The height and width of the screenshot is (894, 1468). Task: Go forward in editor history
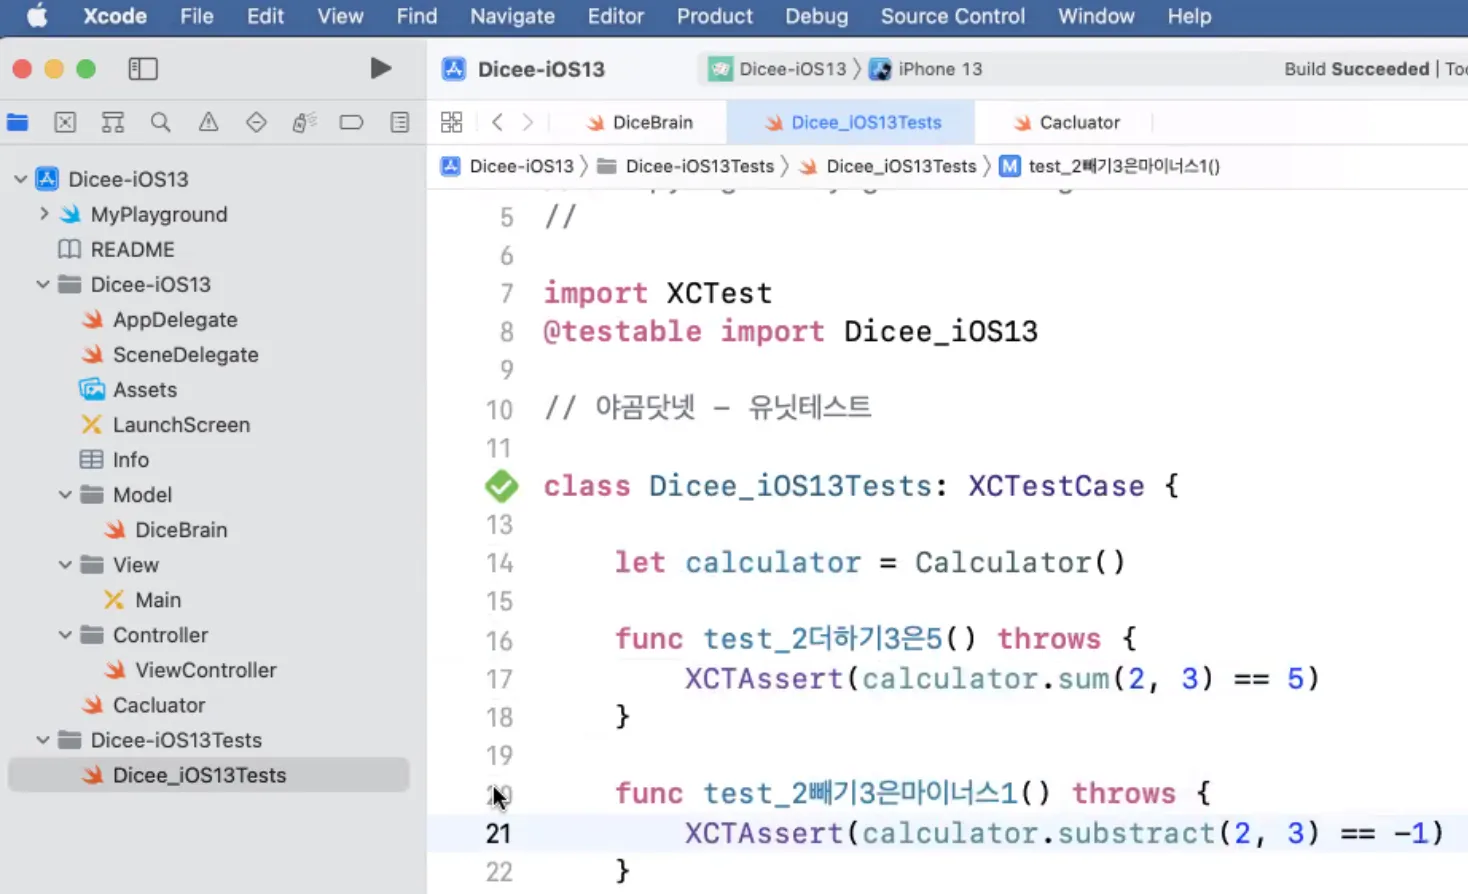528,122
